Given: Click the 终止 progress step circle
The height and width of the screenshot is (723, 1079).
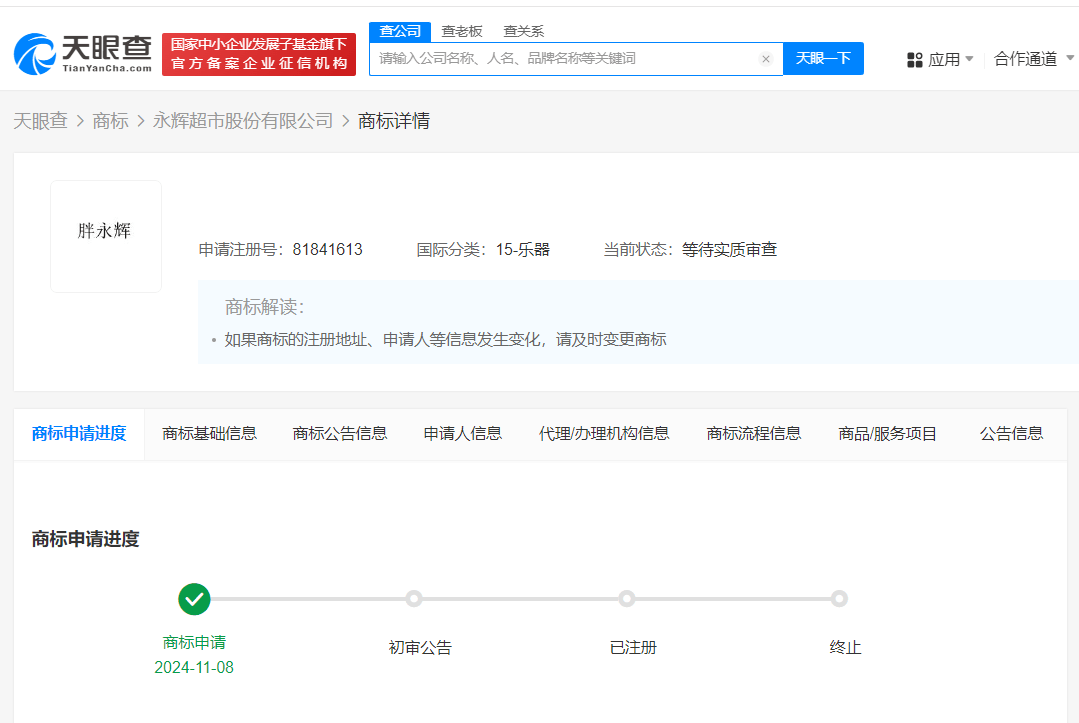Looking at the screenshot, I should (x=839, y=599).
